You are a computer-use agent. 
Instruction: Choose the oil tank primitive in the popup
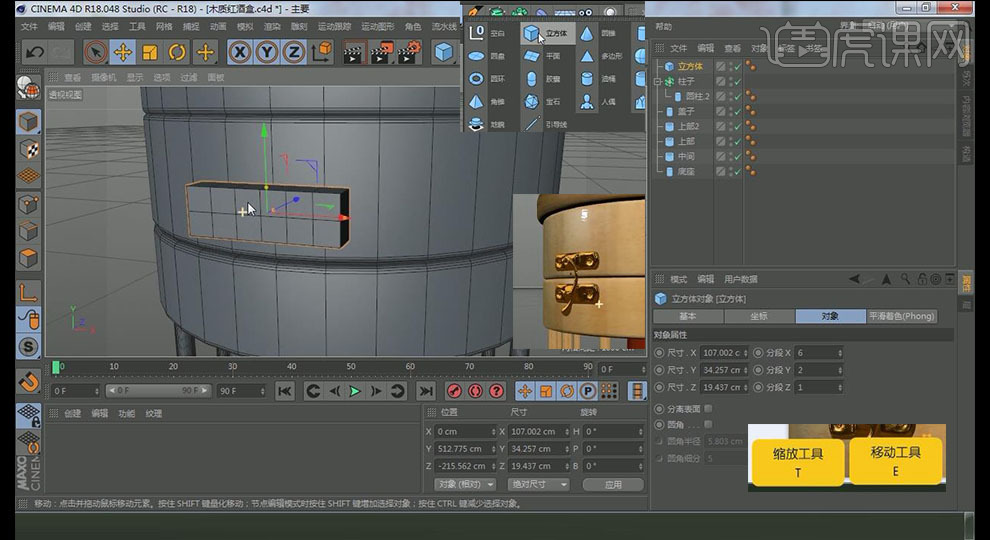(599, 79)
